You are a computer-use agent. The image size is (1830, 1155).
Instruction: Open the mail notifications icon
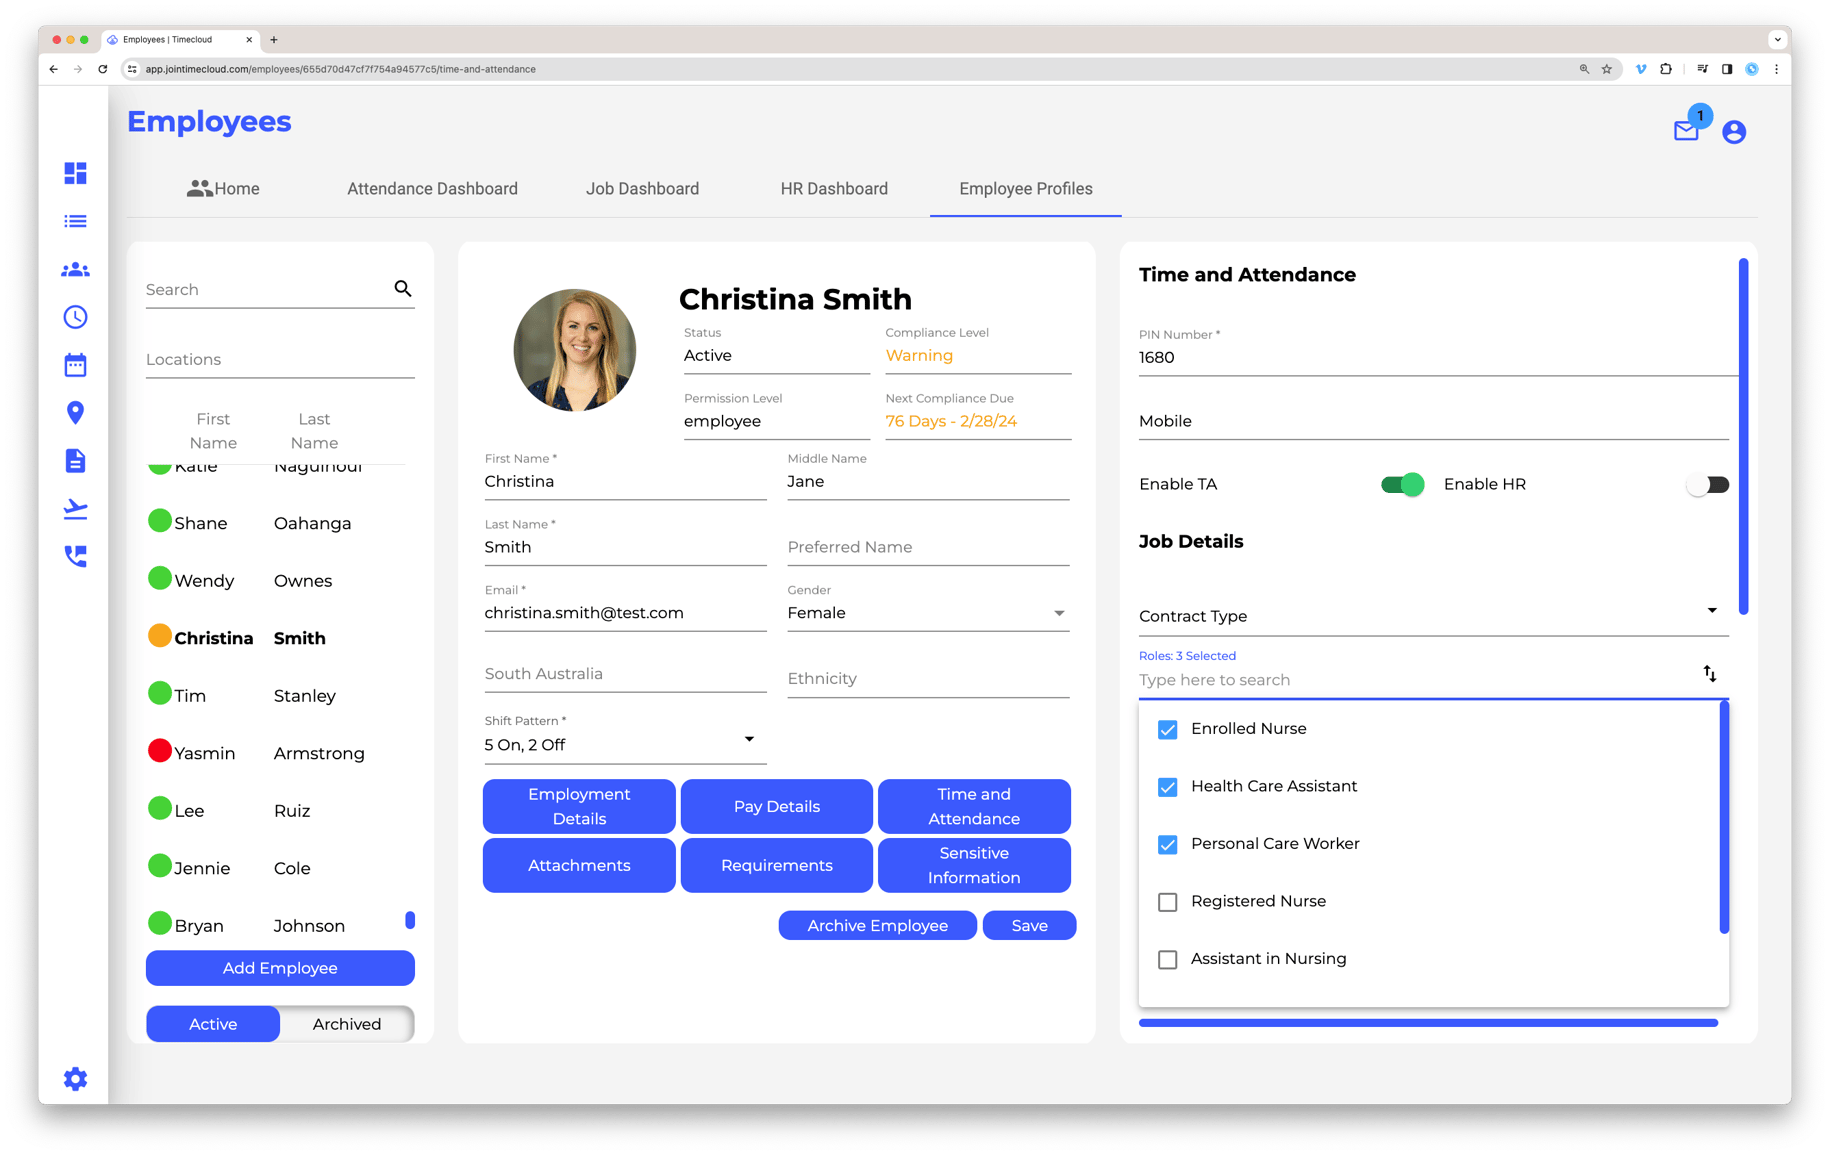click(x=1686, y=131)
